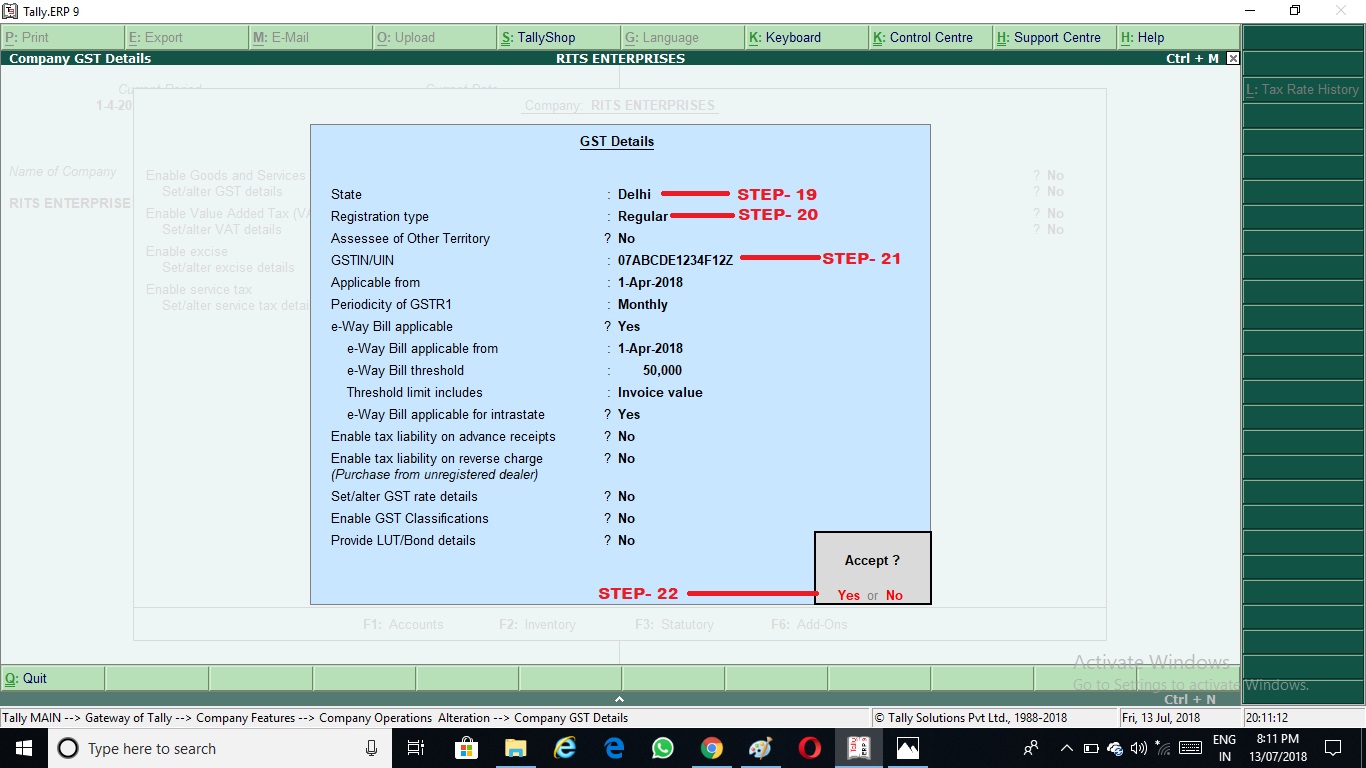
Task: Click the Tally Solutions copyright text
Action: click(970, 717)
